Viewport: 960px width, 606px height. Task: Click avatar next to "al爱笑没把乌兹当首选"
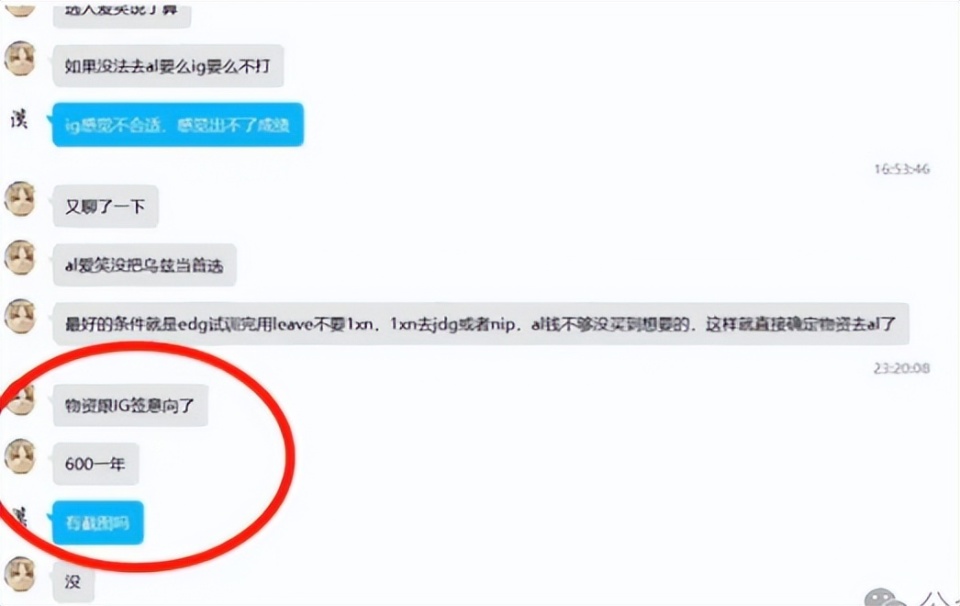[20, 258]
